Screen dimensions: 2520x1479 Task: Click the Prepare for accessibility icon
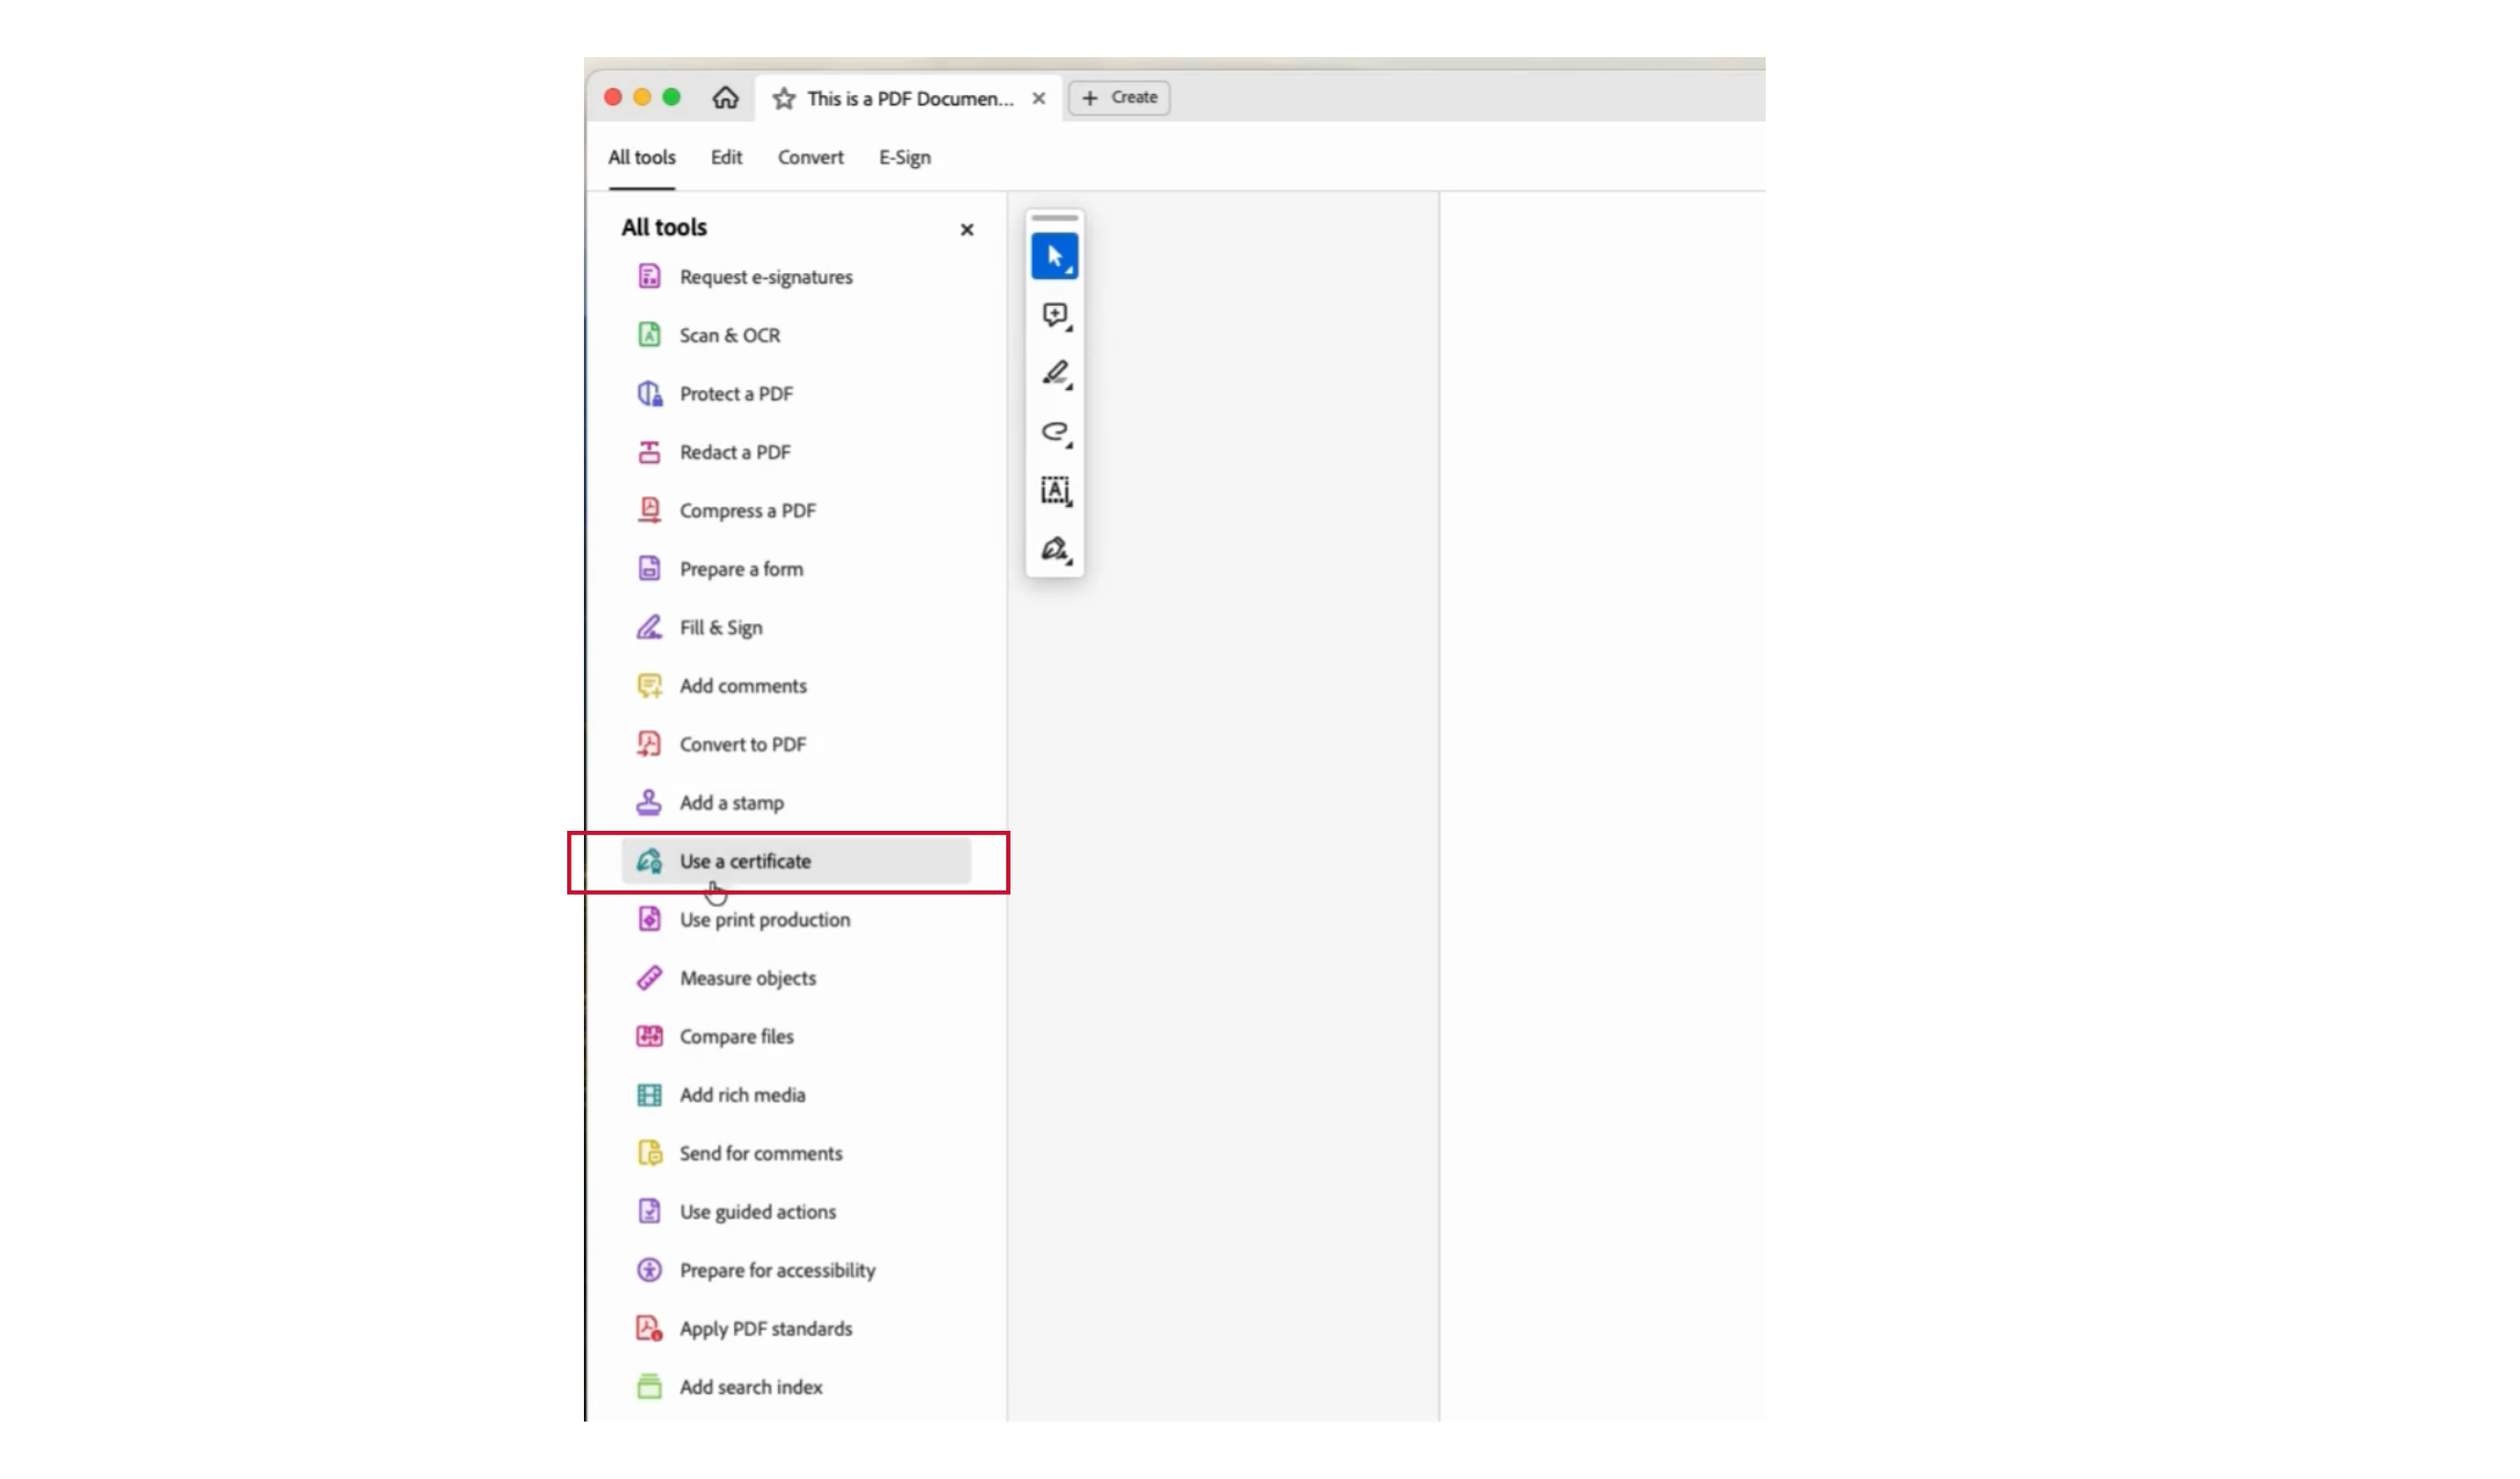(649, 1270)
